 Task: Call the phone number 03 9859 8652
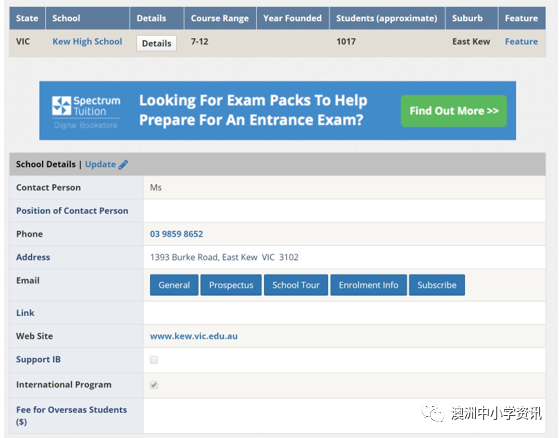(x=176, y=234)
